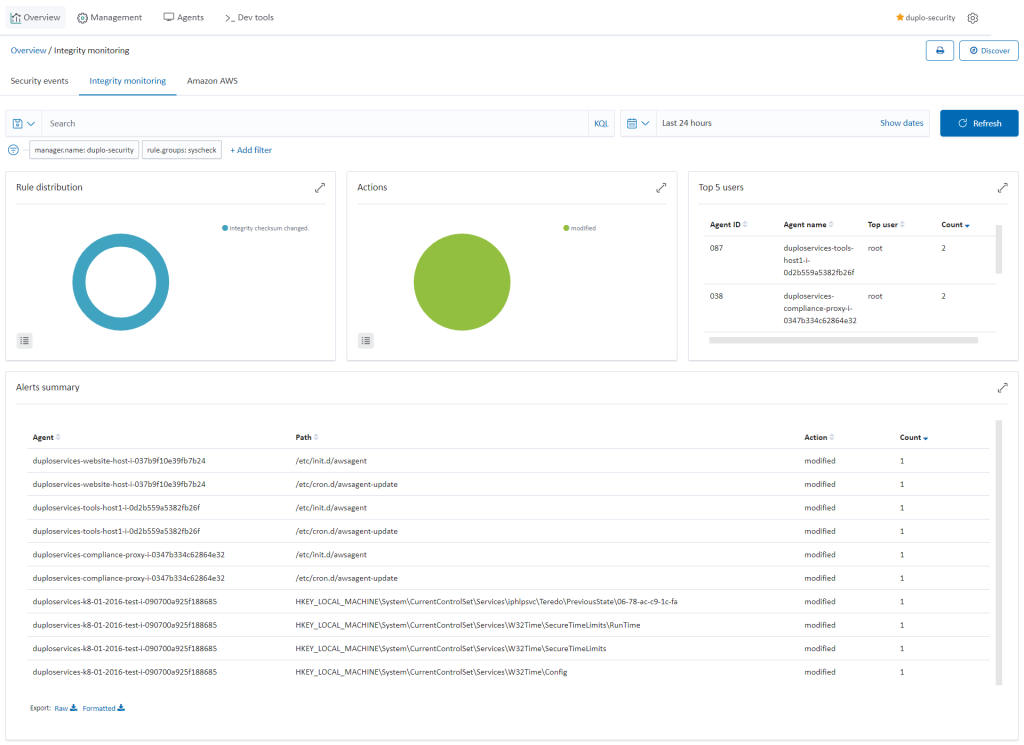Click the Refresh button
This screenshot has height=745, width=1024.
979,123
